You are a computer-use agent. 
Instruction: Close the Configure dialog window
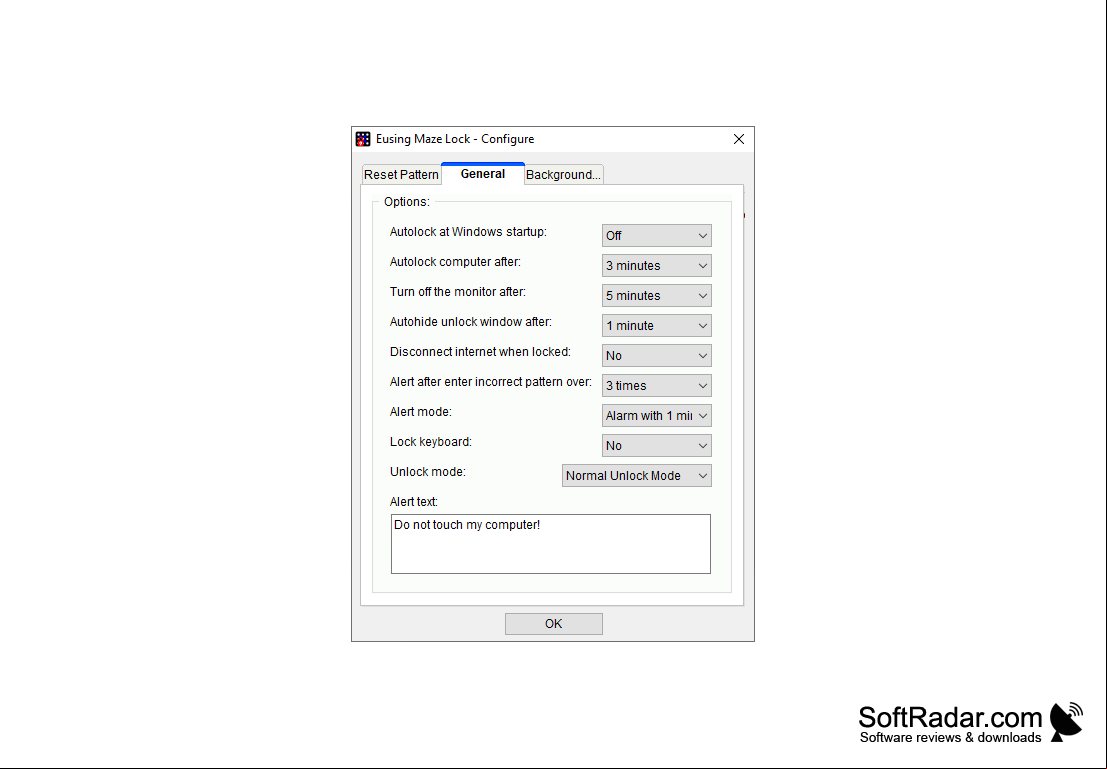pyautogui.click(x=738, y=139)
